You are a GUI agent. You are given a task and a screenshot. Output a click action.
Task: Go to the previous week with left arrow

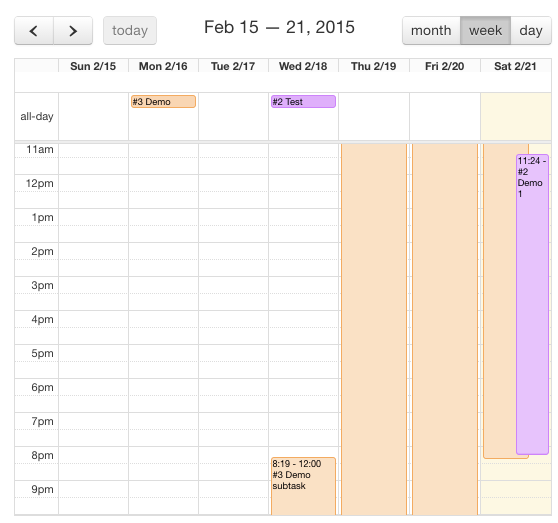point(34,31)
